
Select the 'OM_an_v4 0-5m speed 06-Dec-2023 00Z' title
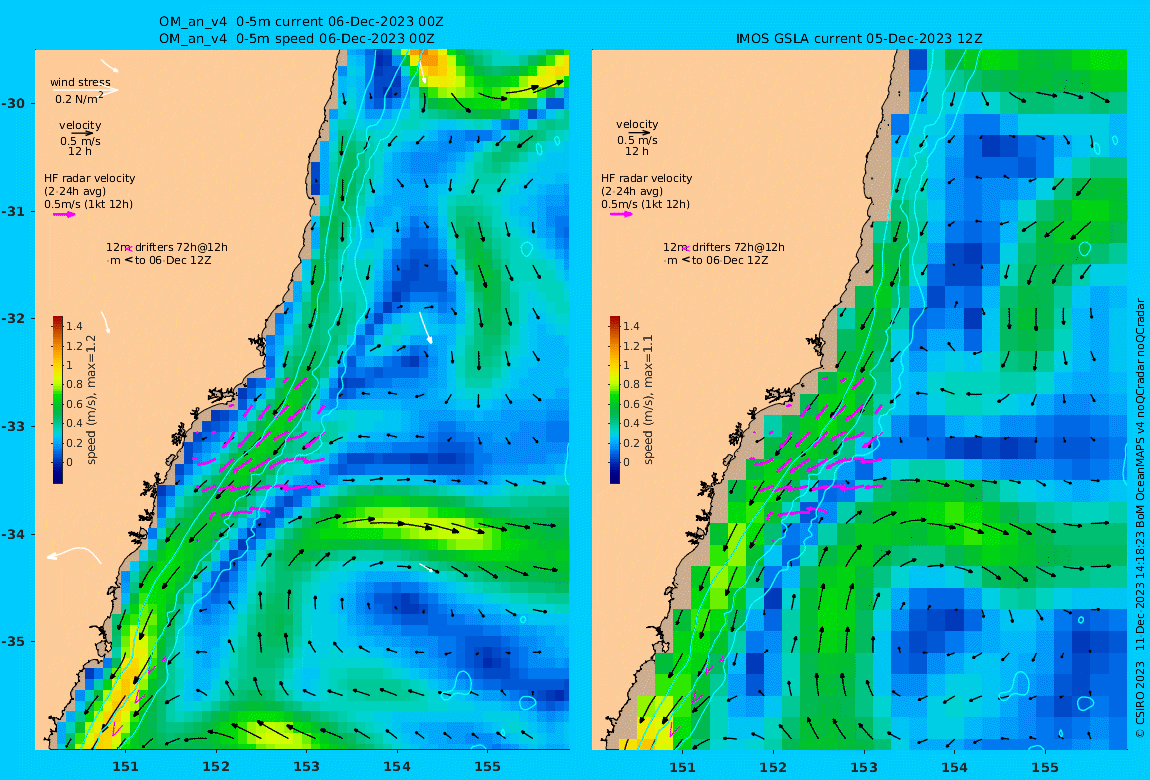[297, 39]
